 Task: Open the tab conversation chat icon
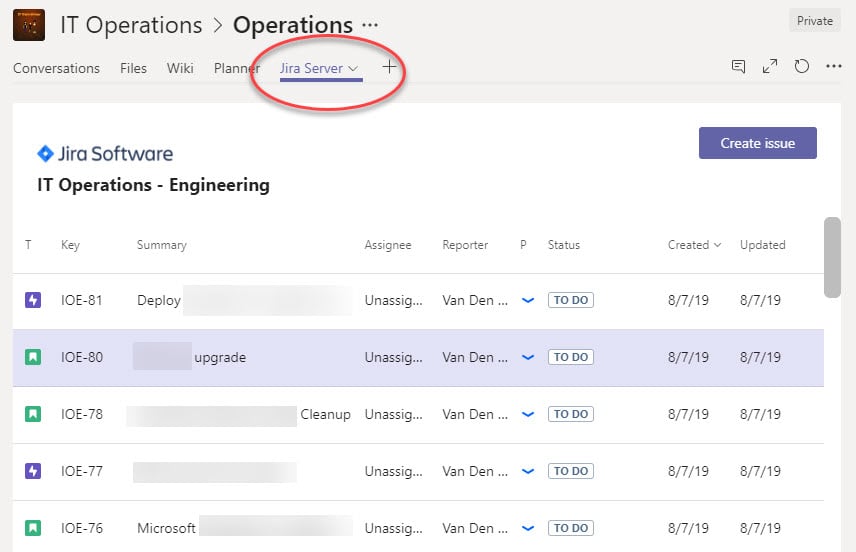738,67
